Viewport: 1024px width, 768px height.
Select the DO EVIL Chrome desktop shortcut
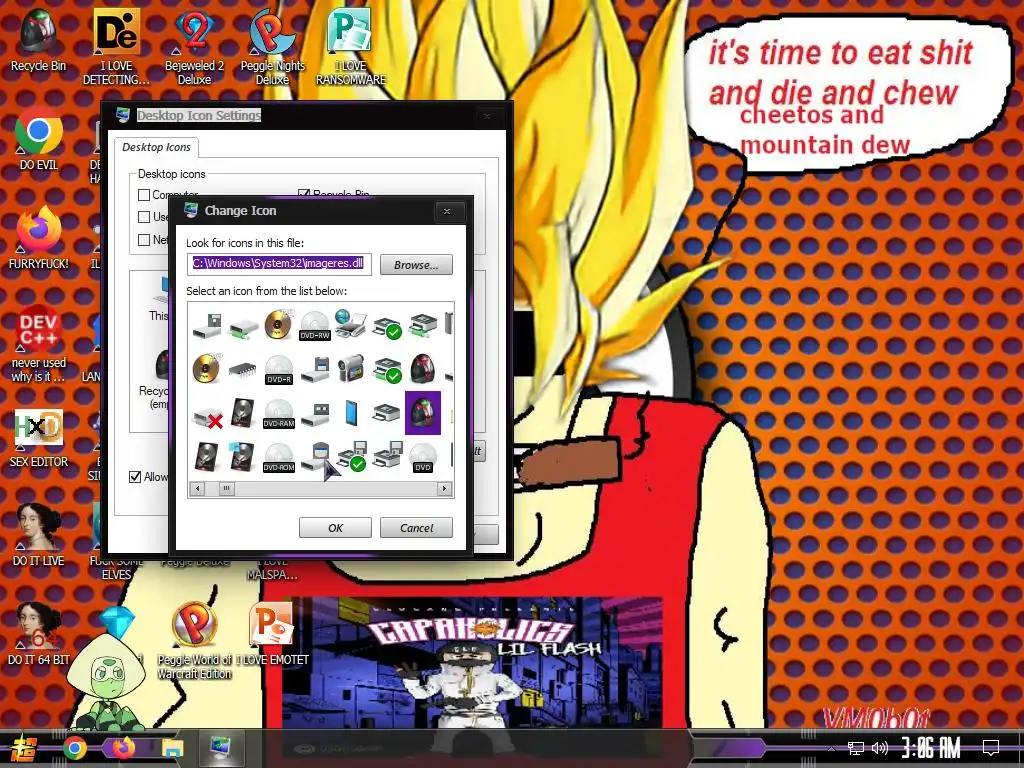[x=39, y=140]
